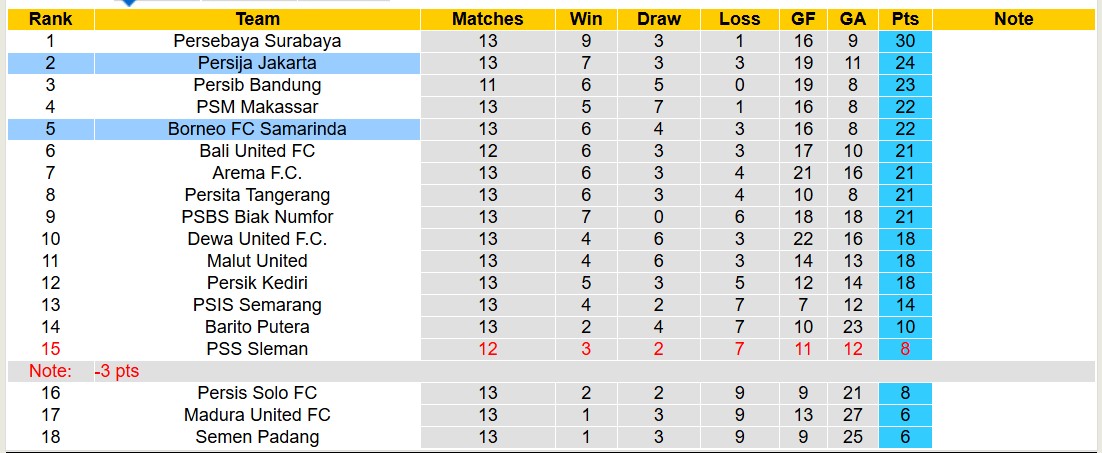Click the Pts column header
The height and width of the screenshot is (453, 1102).
click(x=905, y=19)
